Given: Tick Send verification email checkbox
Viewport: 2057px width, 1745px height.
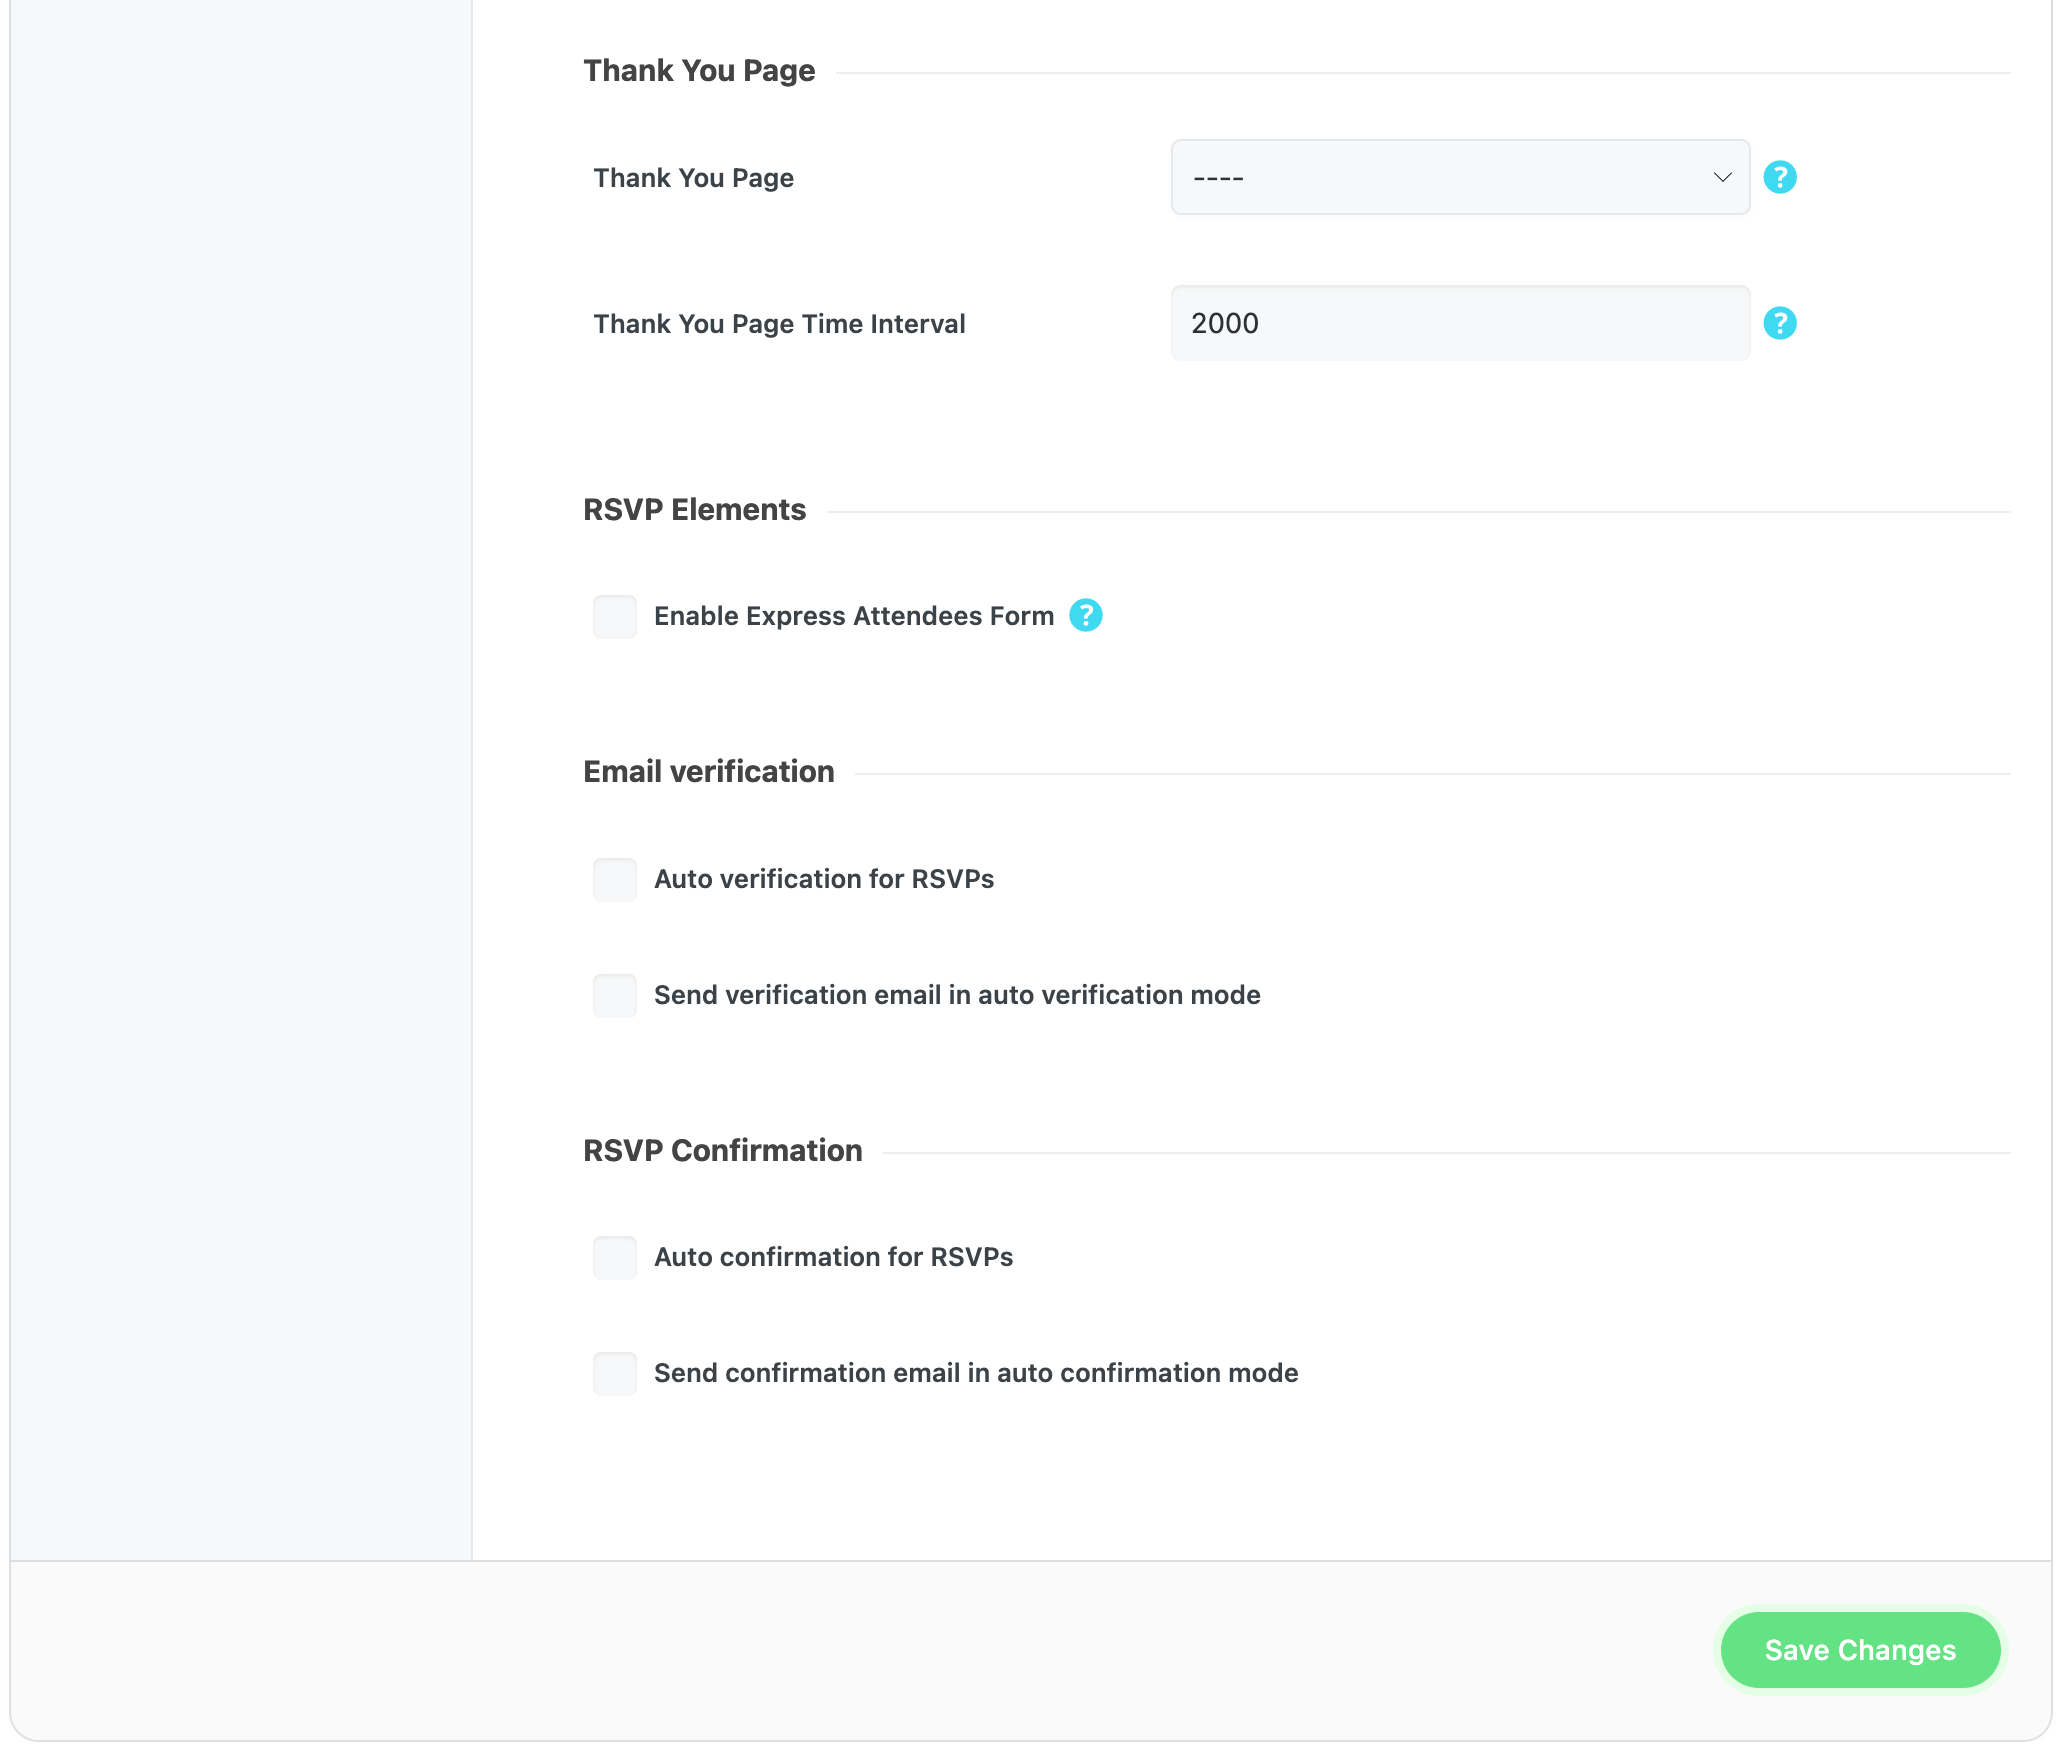Looking at the screenshot, I should click(x=614, y=995).
